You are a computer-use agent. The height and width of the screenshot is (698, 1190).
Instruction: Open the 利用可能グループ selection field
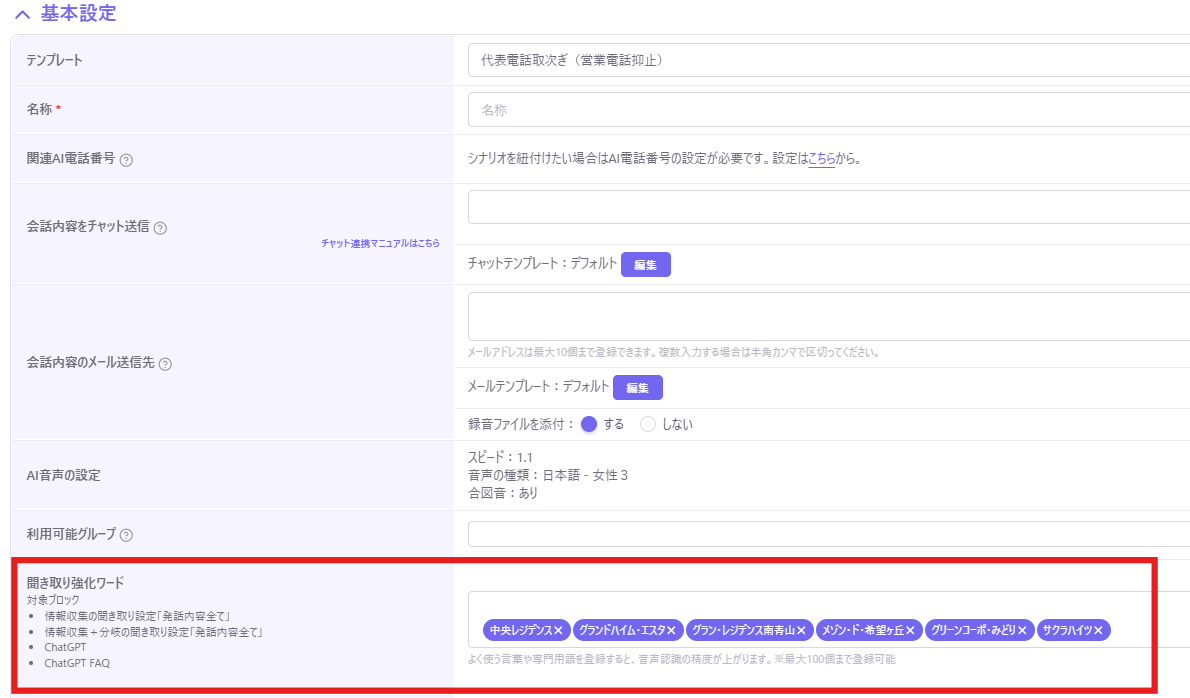829,534
